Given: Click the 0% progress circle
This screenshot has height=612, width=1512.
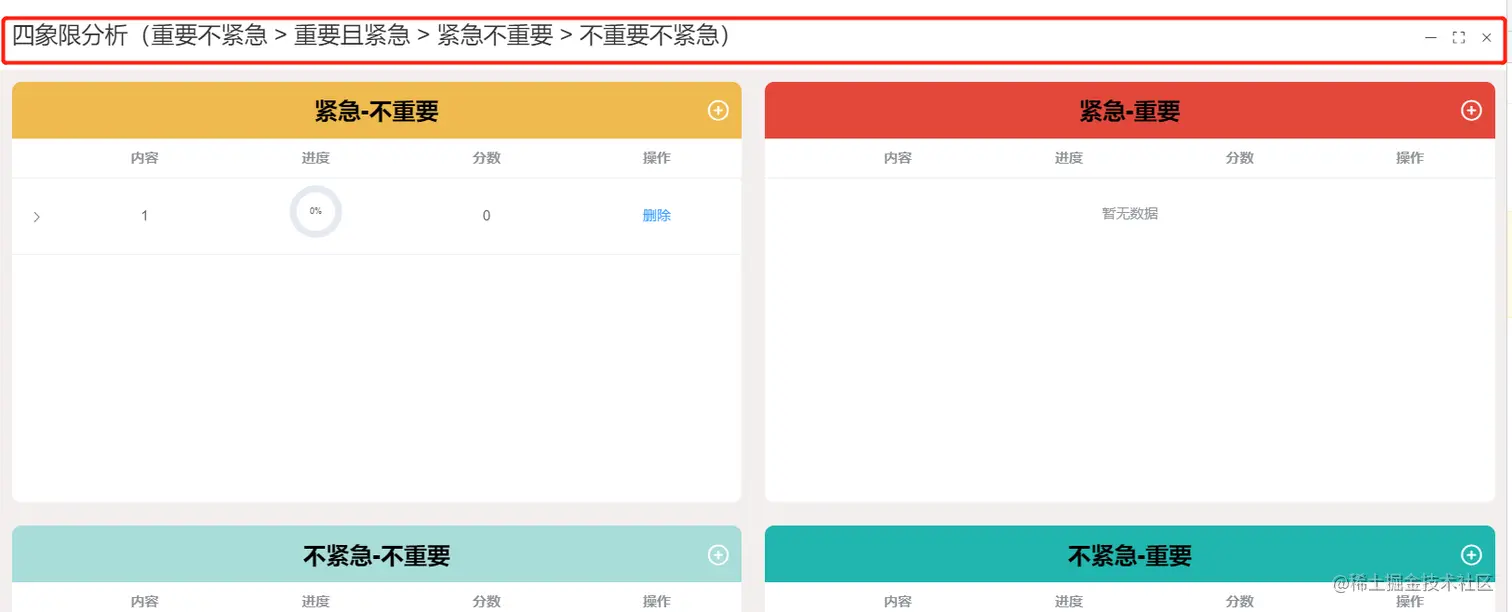Looking at the screenshot, I should pyautogui.click(x=316, y=212).
